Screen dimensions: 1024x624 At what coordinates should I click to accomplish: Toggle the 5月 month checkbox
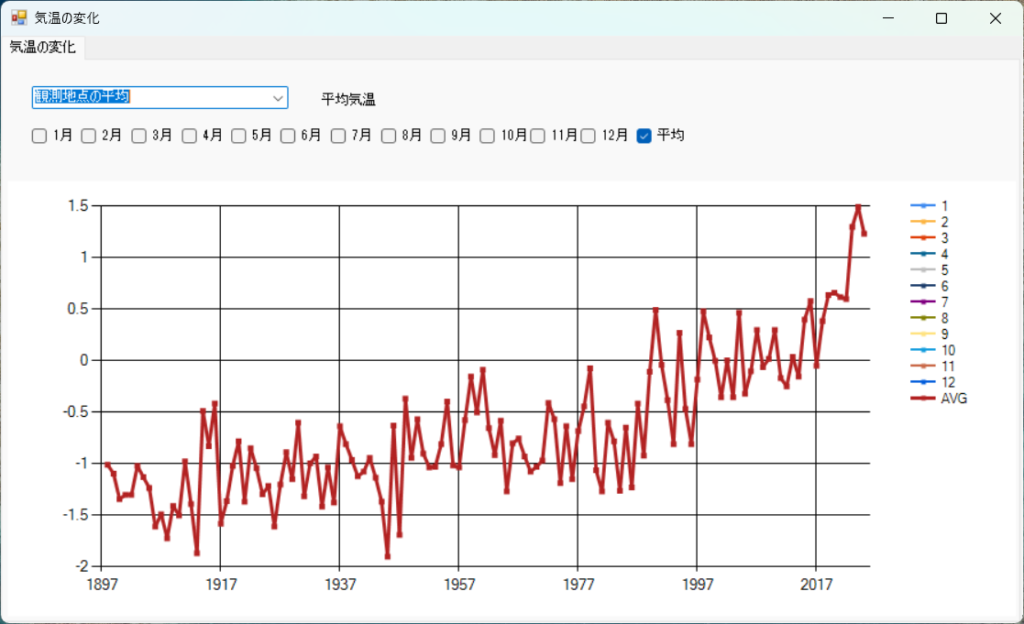coord(239,136)
